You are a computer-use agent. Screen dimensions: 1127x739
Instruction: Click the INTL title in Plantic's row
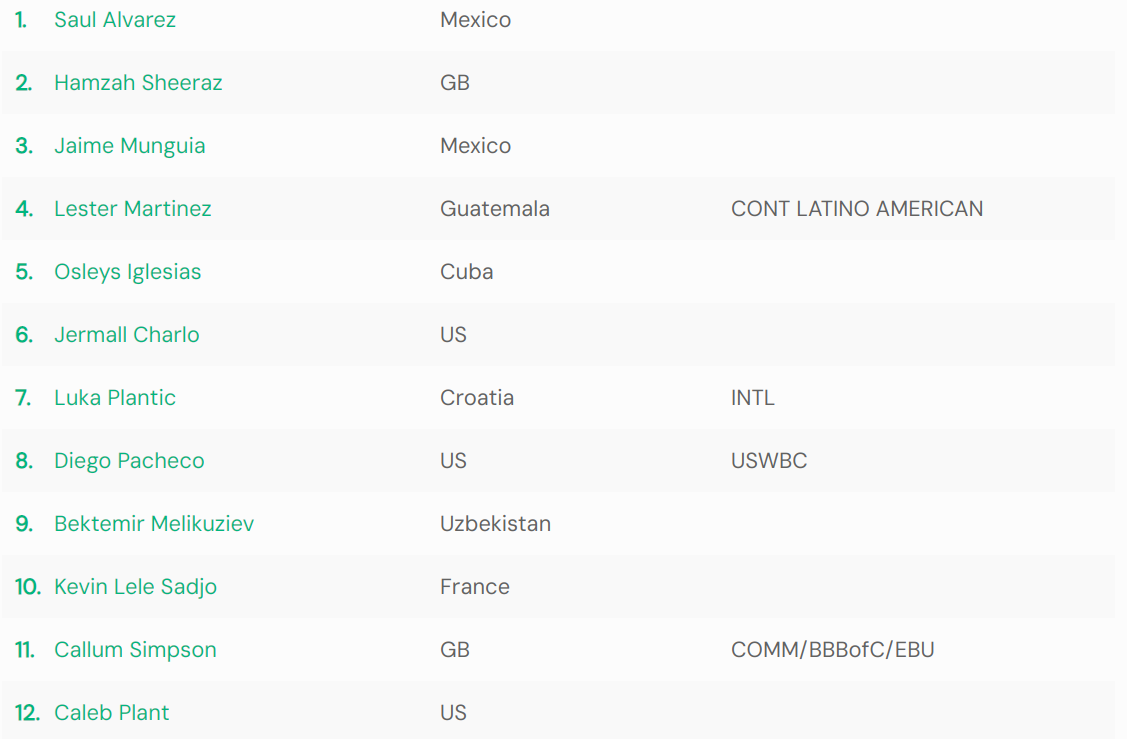click(752, 398)
